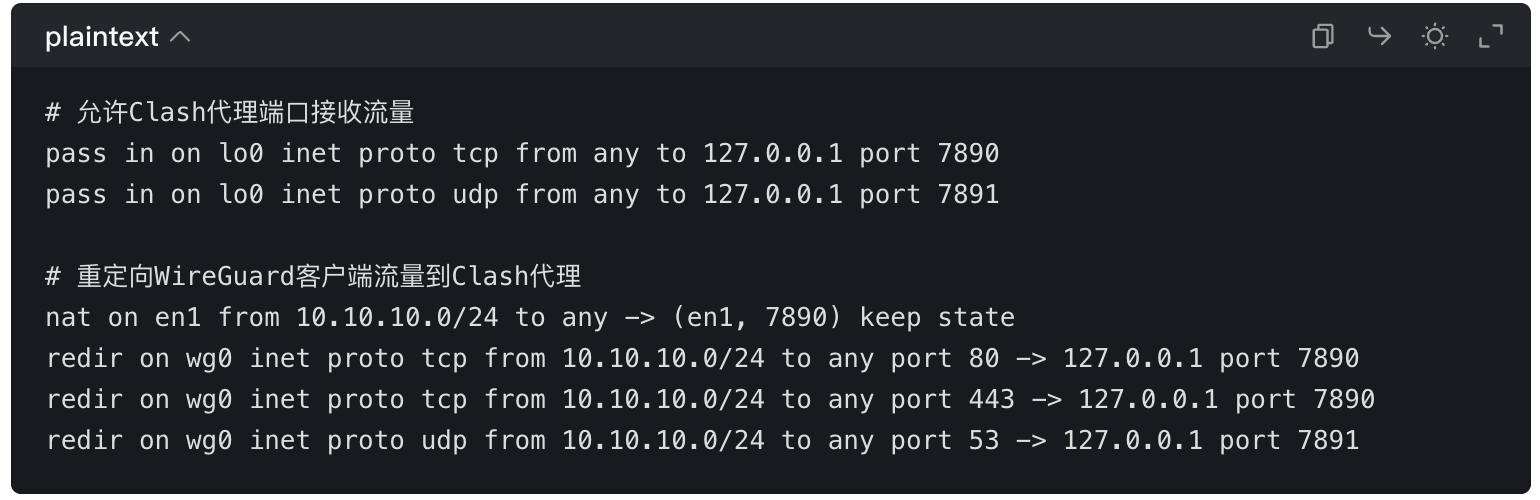Copy the code block contents
The image size is (1540, 500).
(1323, 37)
